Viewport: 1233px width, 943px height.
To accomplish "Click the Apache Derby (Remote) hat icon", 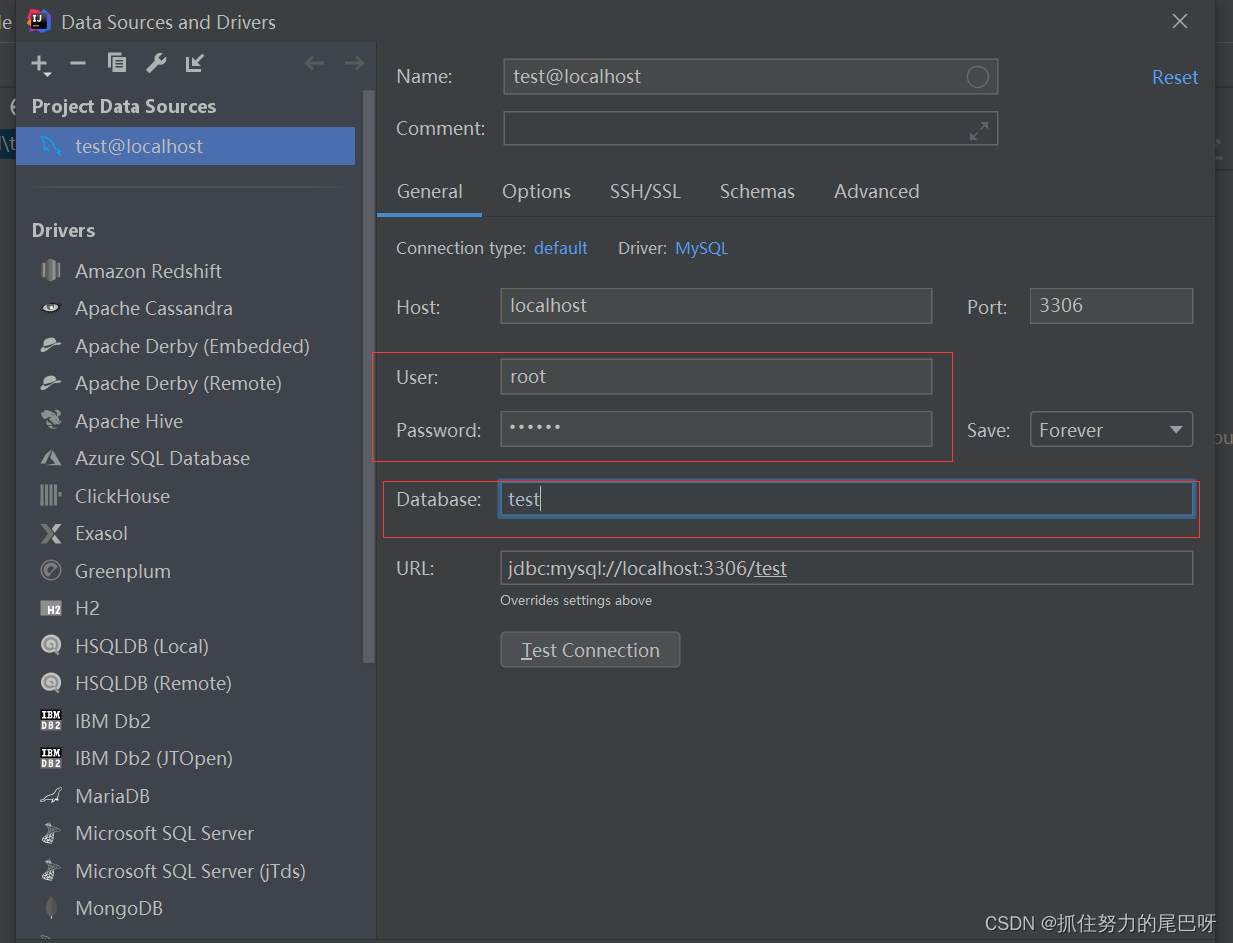I will (51, 384).
